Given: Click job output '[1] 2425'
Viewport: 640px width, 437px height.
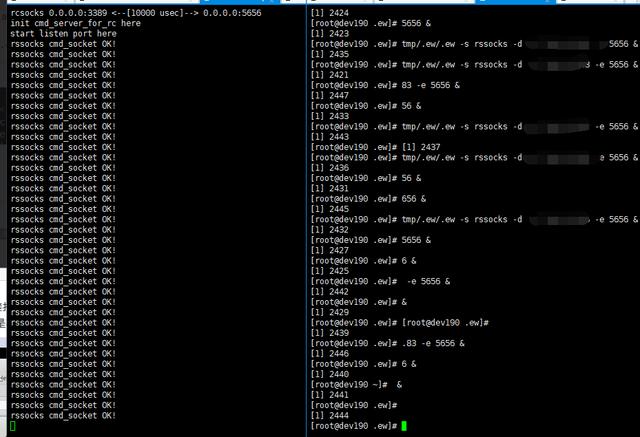Looking at the screenshot, I should pyautogui.click(x=330, y=271).
